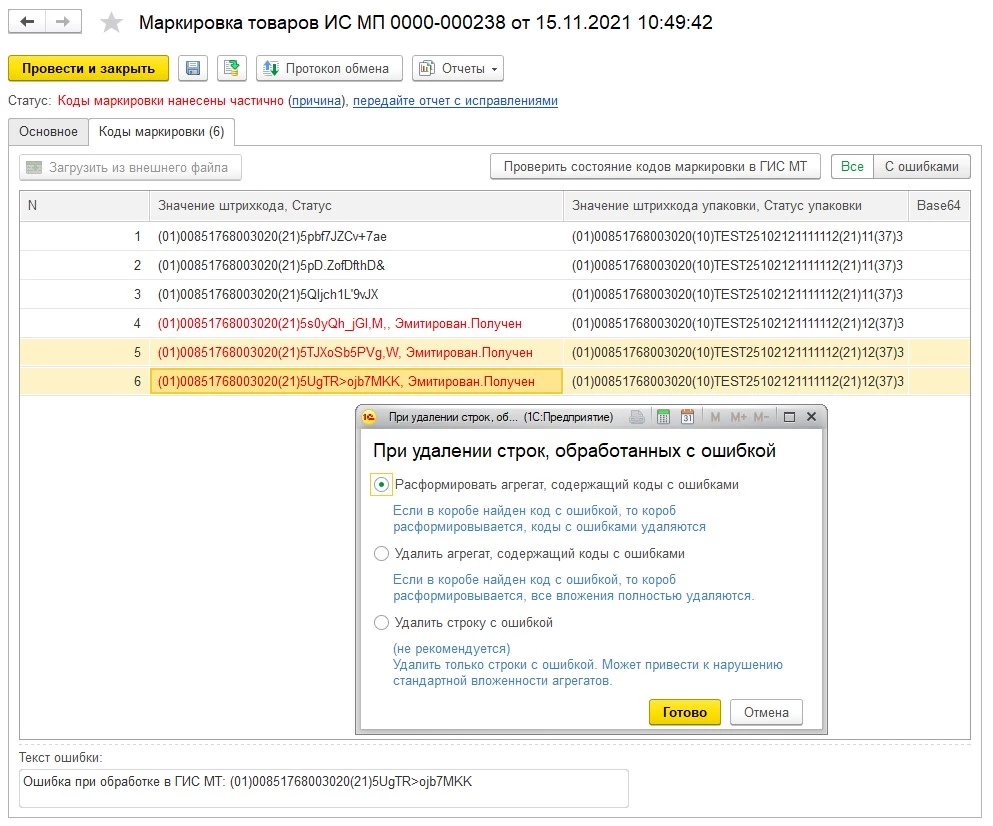Select 'Расформировать агрегат' radio option
The image size is (993, 826).
point(381,485)
